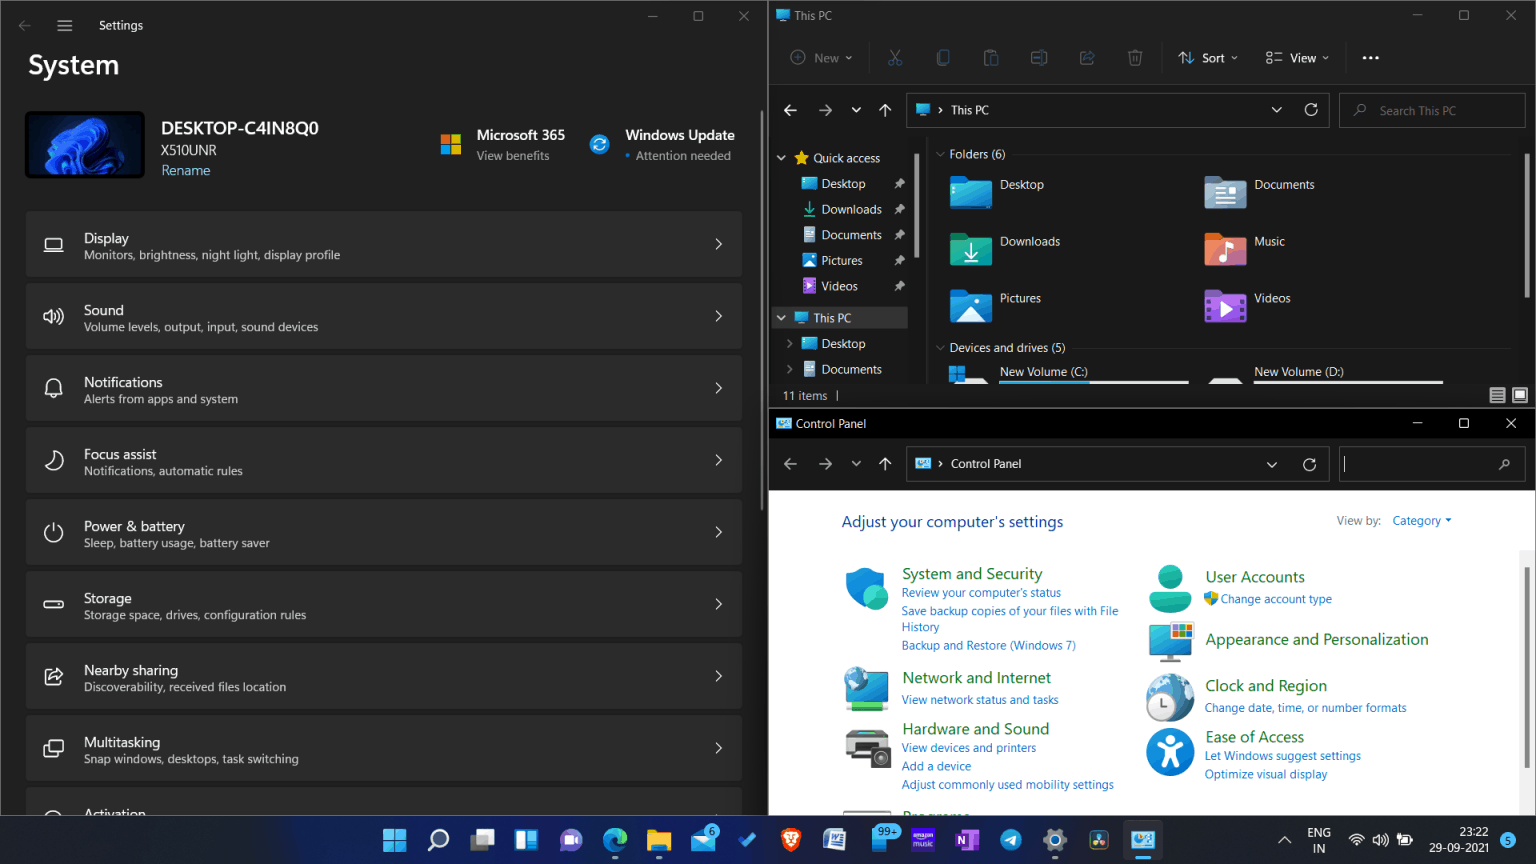Collapse the Devices and drives section
Viewport: 1536px width, 864px height.
click(938, 347)
